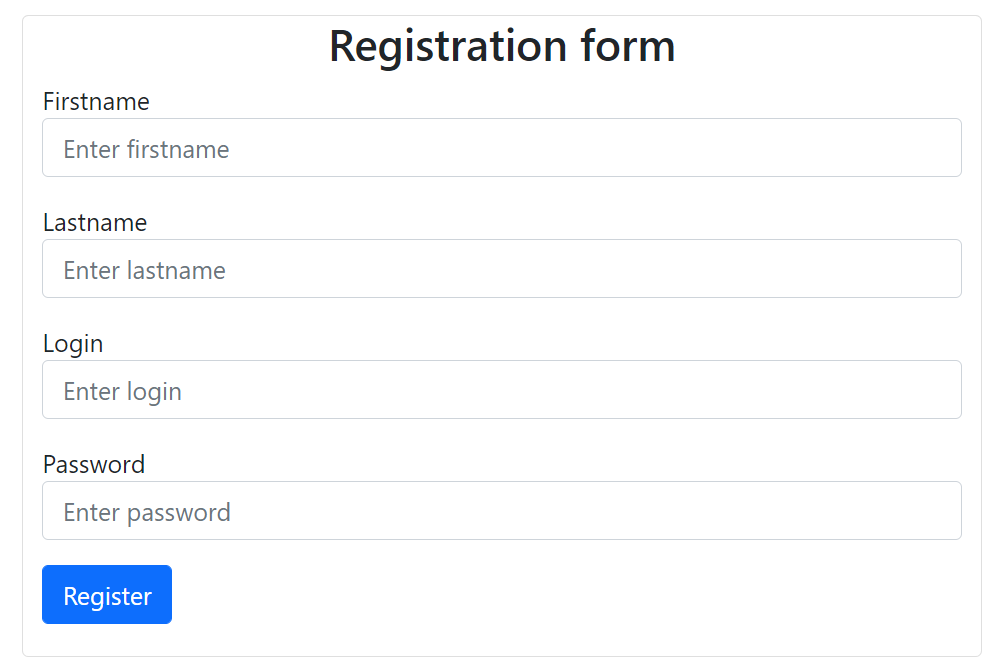
Task: Click the Registration form heading
Action: (x=502, y=45)
